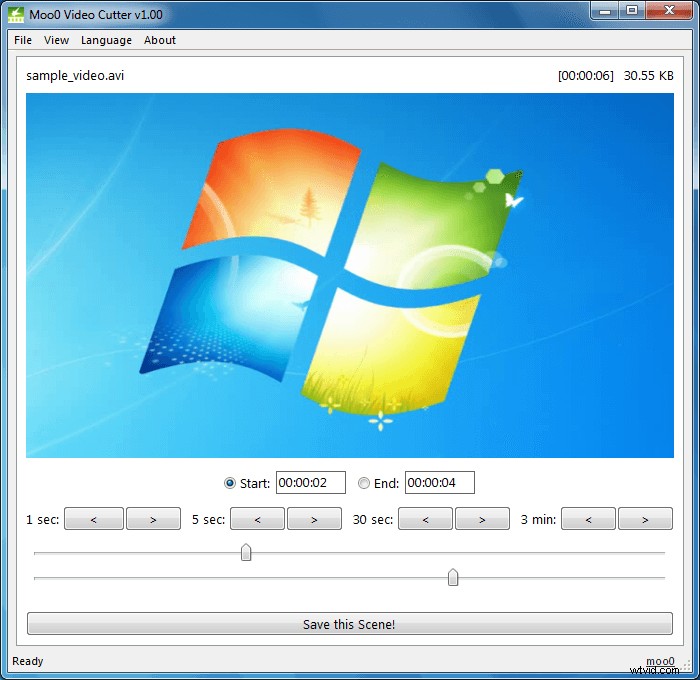This screenshot has width=700, height=680.
Task: Step forward 5 sec
Action: click(314, 519)
